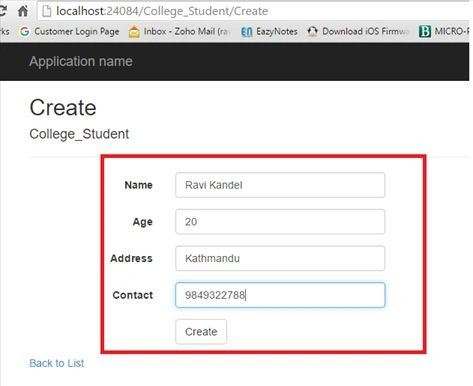This screenshot has width=473, height=386.
Task: Click the Application name navbar brand
Action: click(x=81, y=61)
